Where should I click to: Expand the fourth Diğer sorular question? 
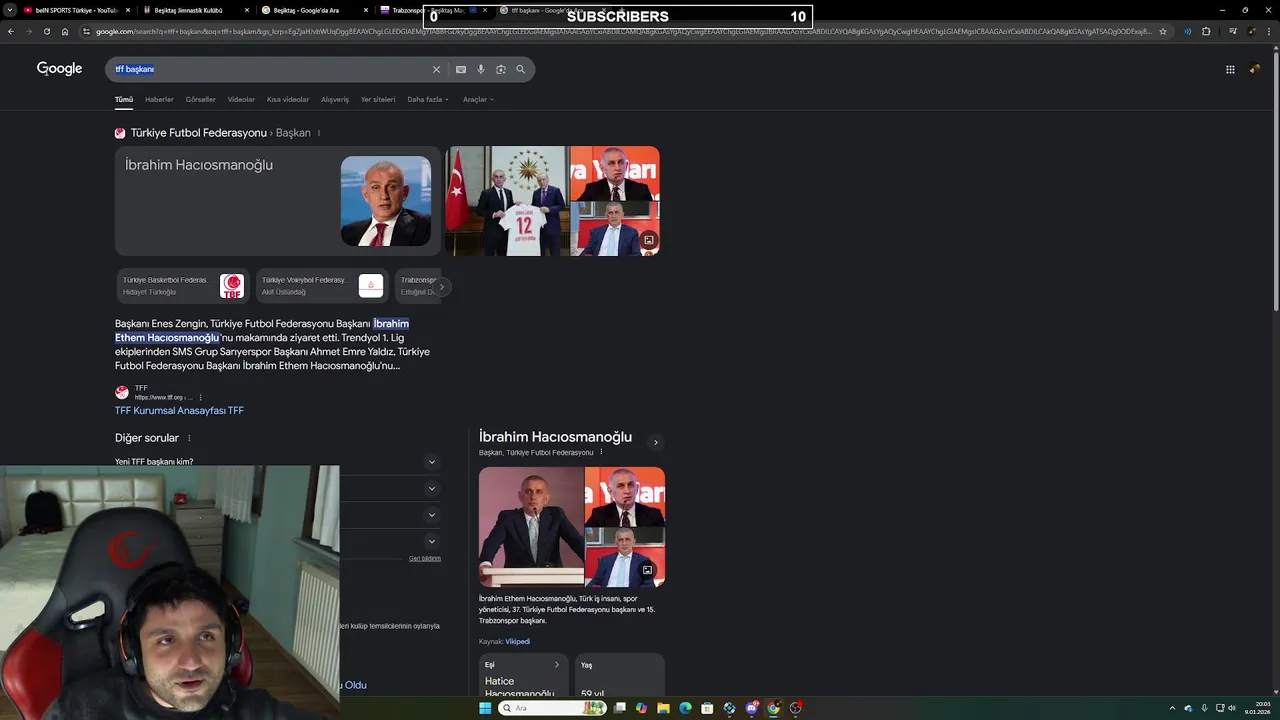[431, 541]
